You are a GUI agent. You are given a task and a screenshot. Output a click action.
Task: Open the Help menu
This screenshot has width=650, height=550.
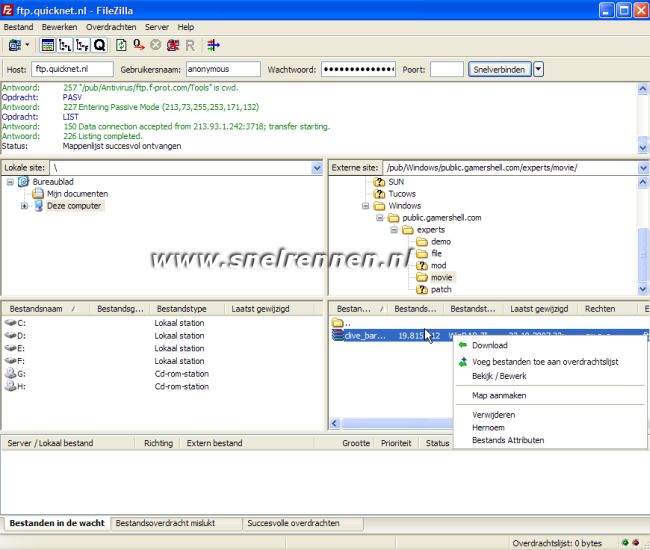(186, 27)
